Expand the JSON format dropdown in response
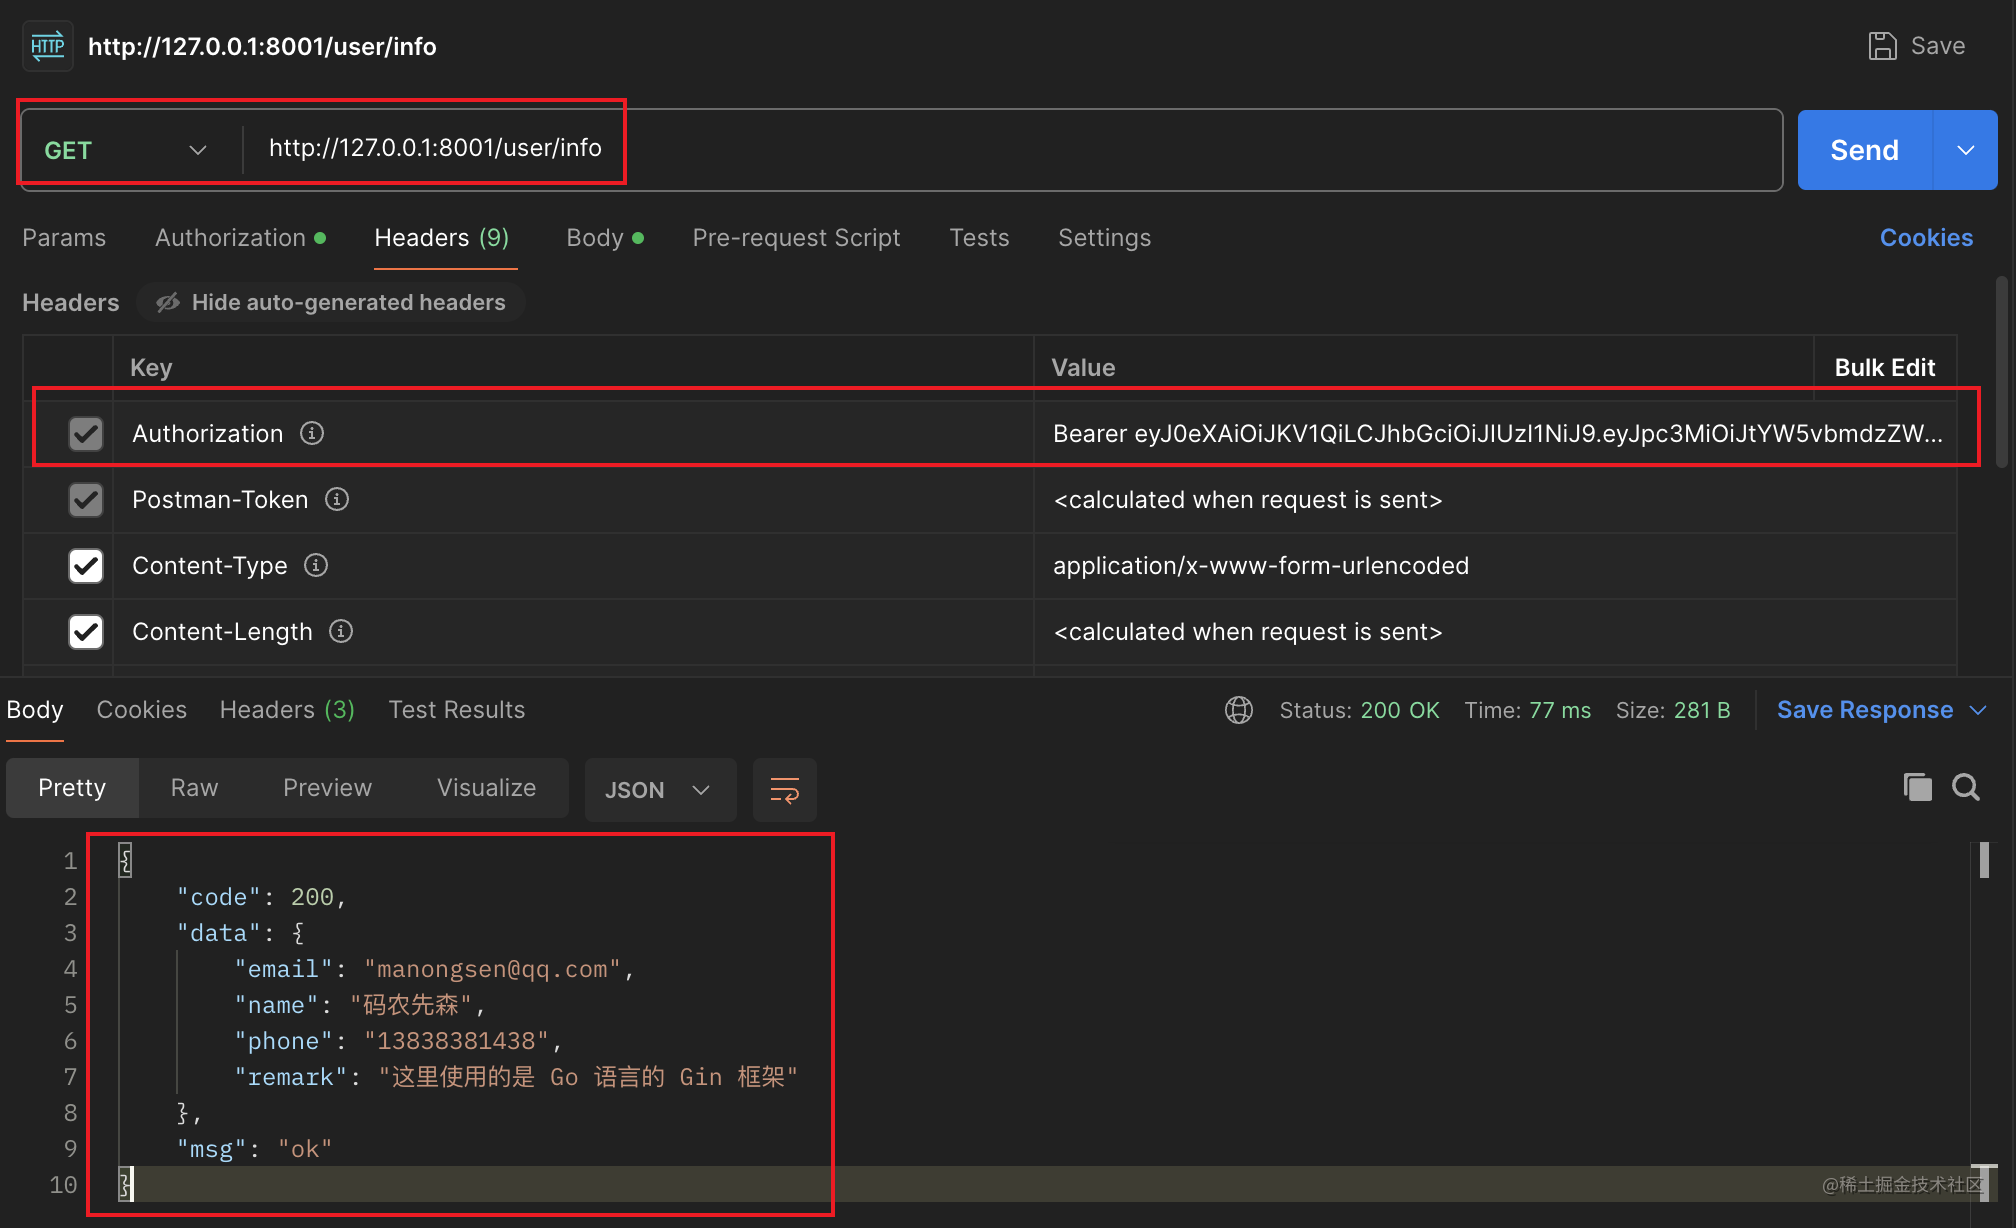 point(703,787)
